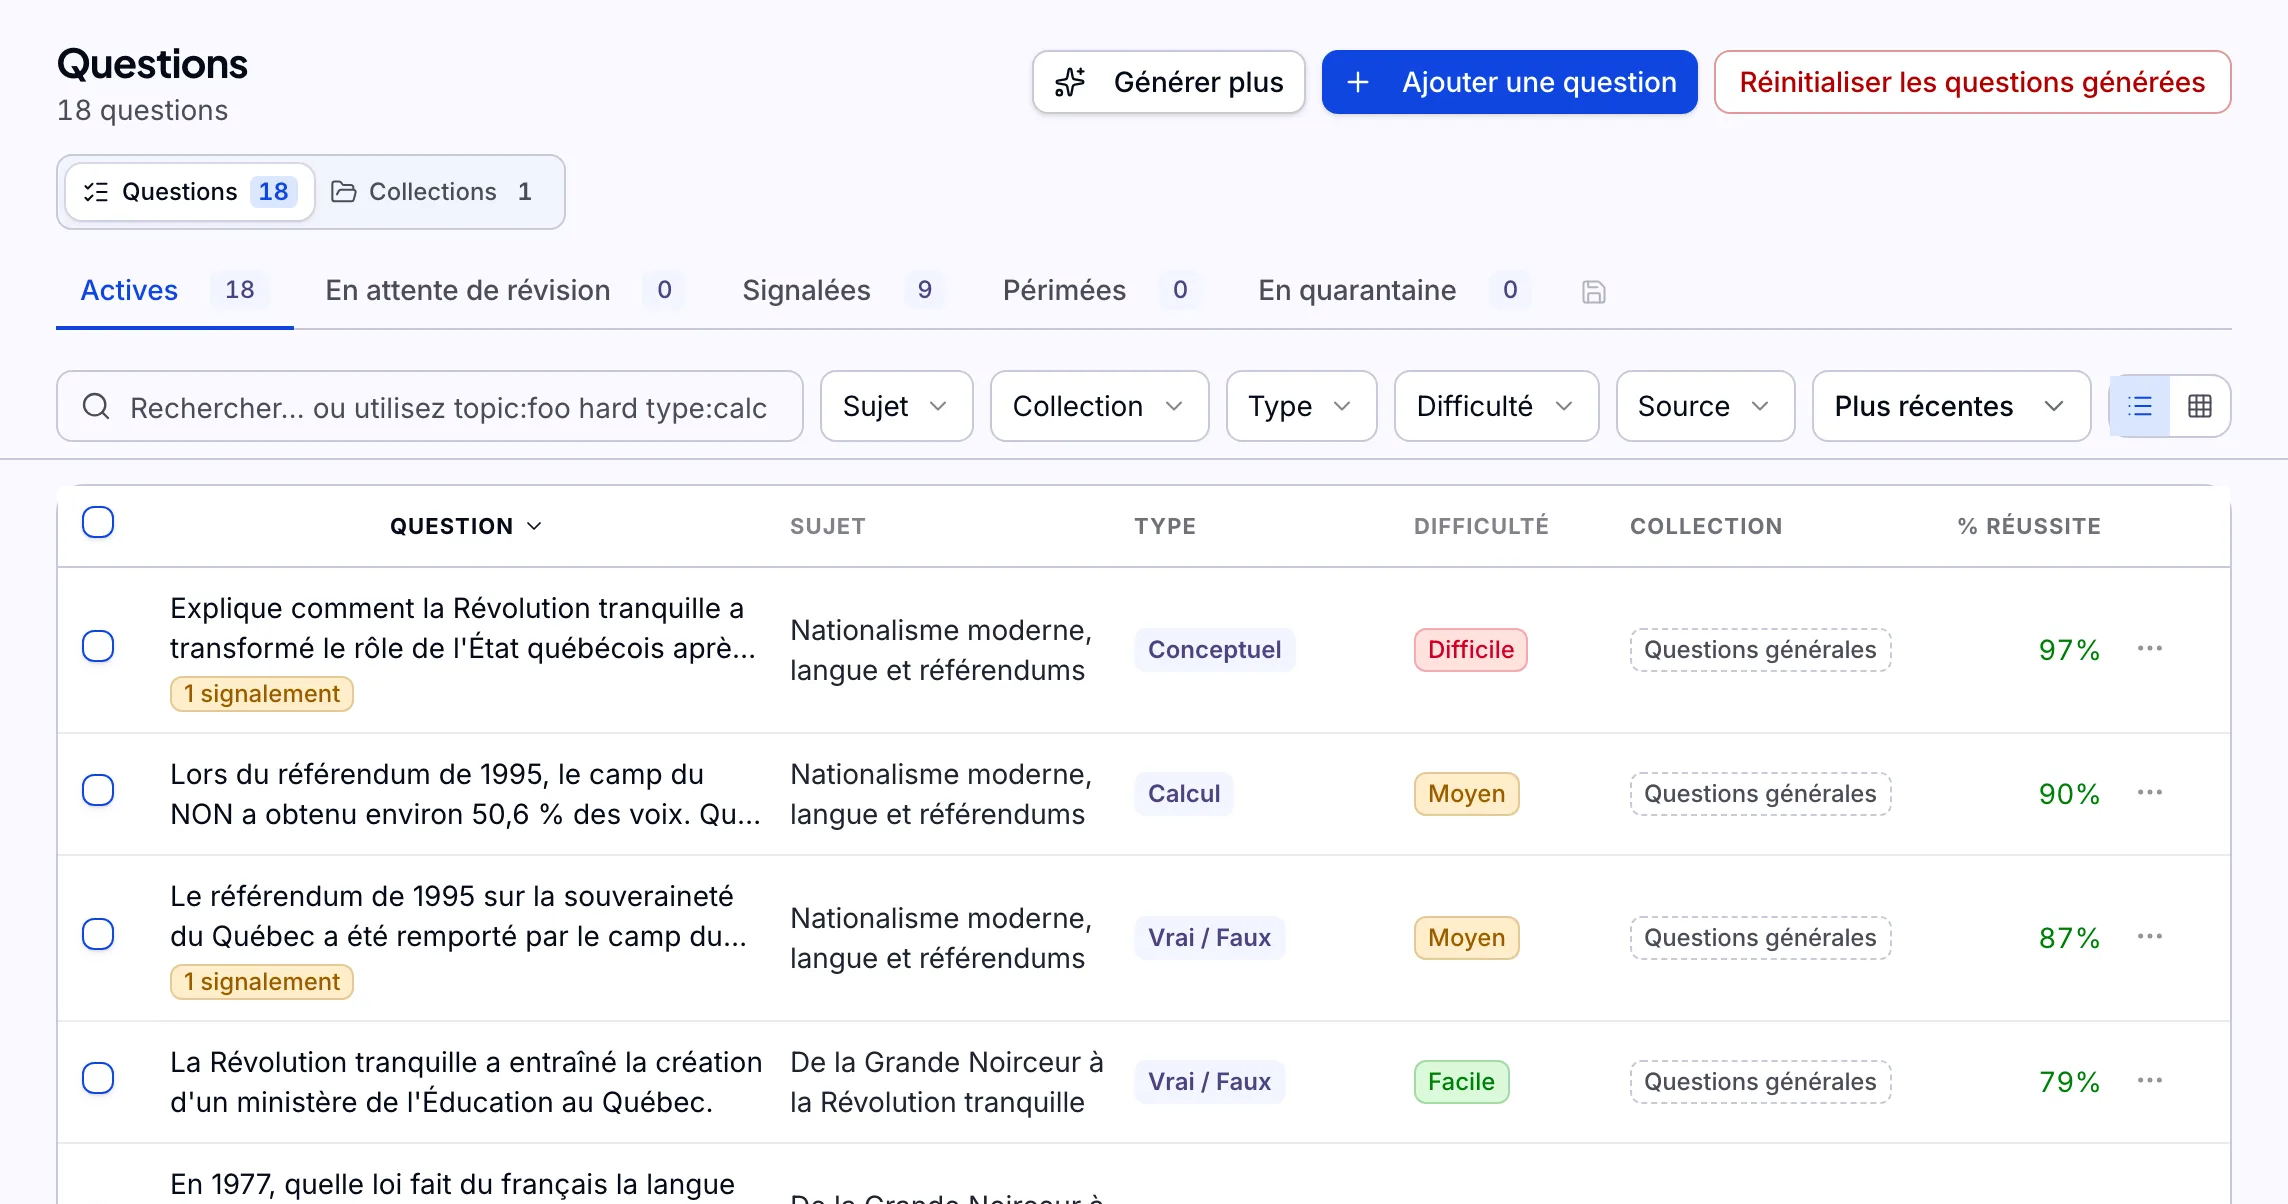
Task: Open the Sujet filter dropdown
Action: 897,406
